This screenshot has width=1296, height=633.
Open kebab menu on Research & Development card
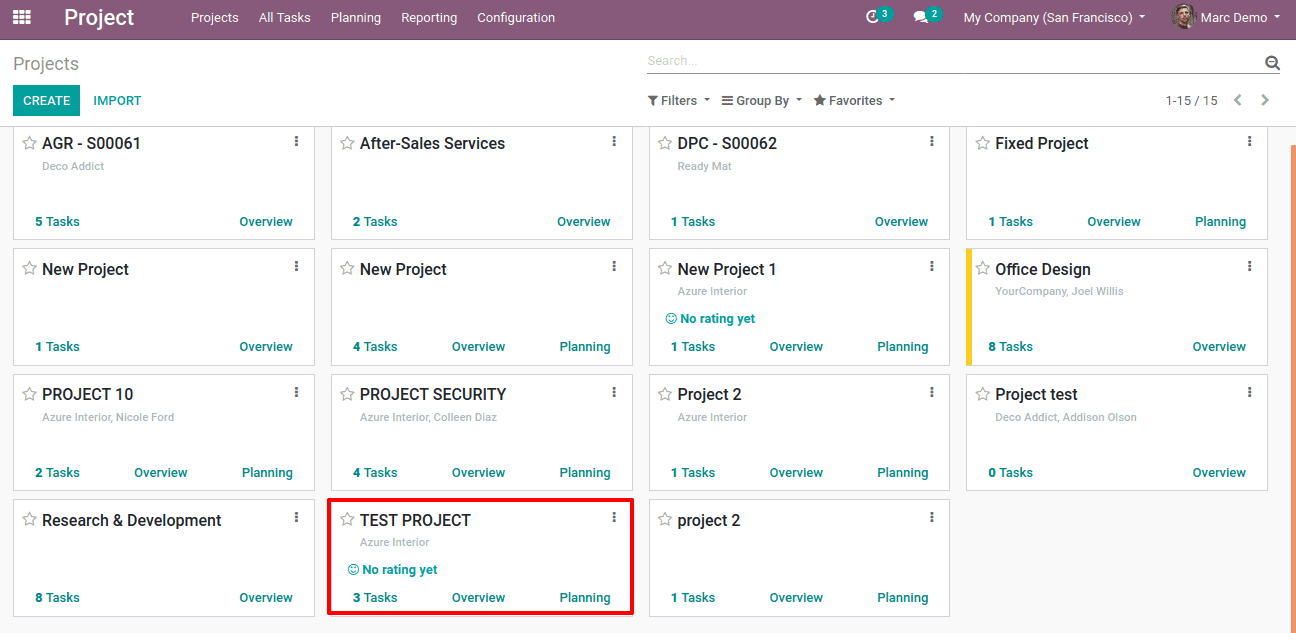tap(296, 518)
